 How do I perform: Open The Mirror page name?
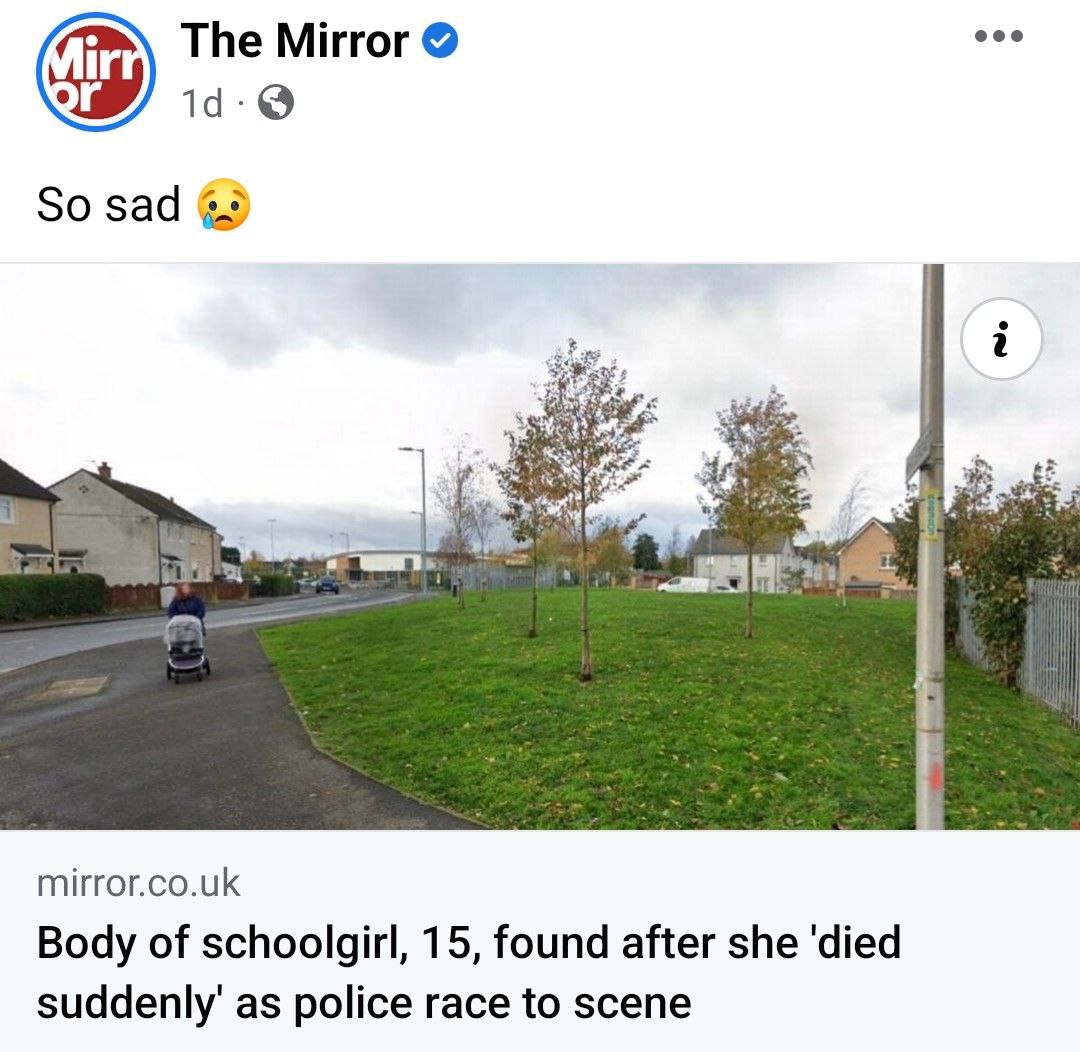point(295,40)
